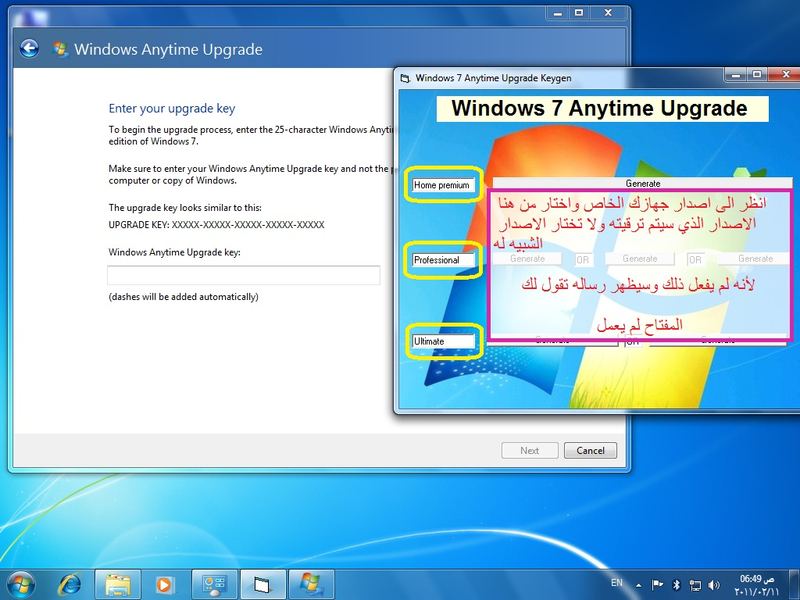Image resolution: width=800 pixels, height=600 pixels.
Task: Open the volume speaker icon in the tray
Action: point(714,584)
